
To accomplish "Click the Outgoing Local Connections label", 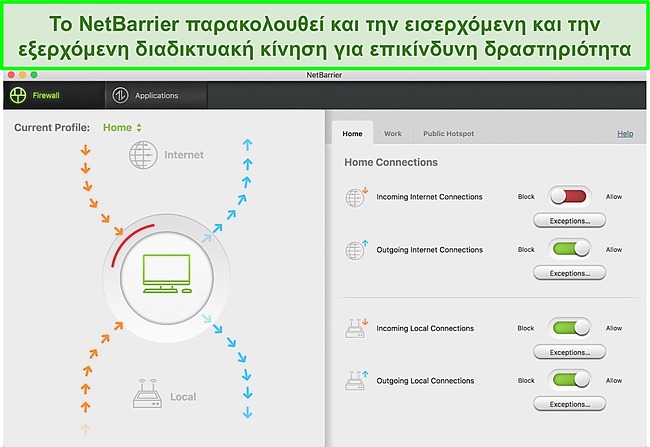I will click(x=425, y=381).
